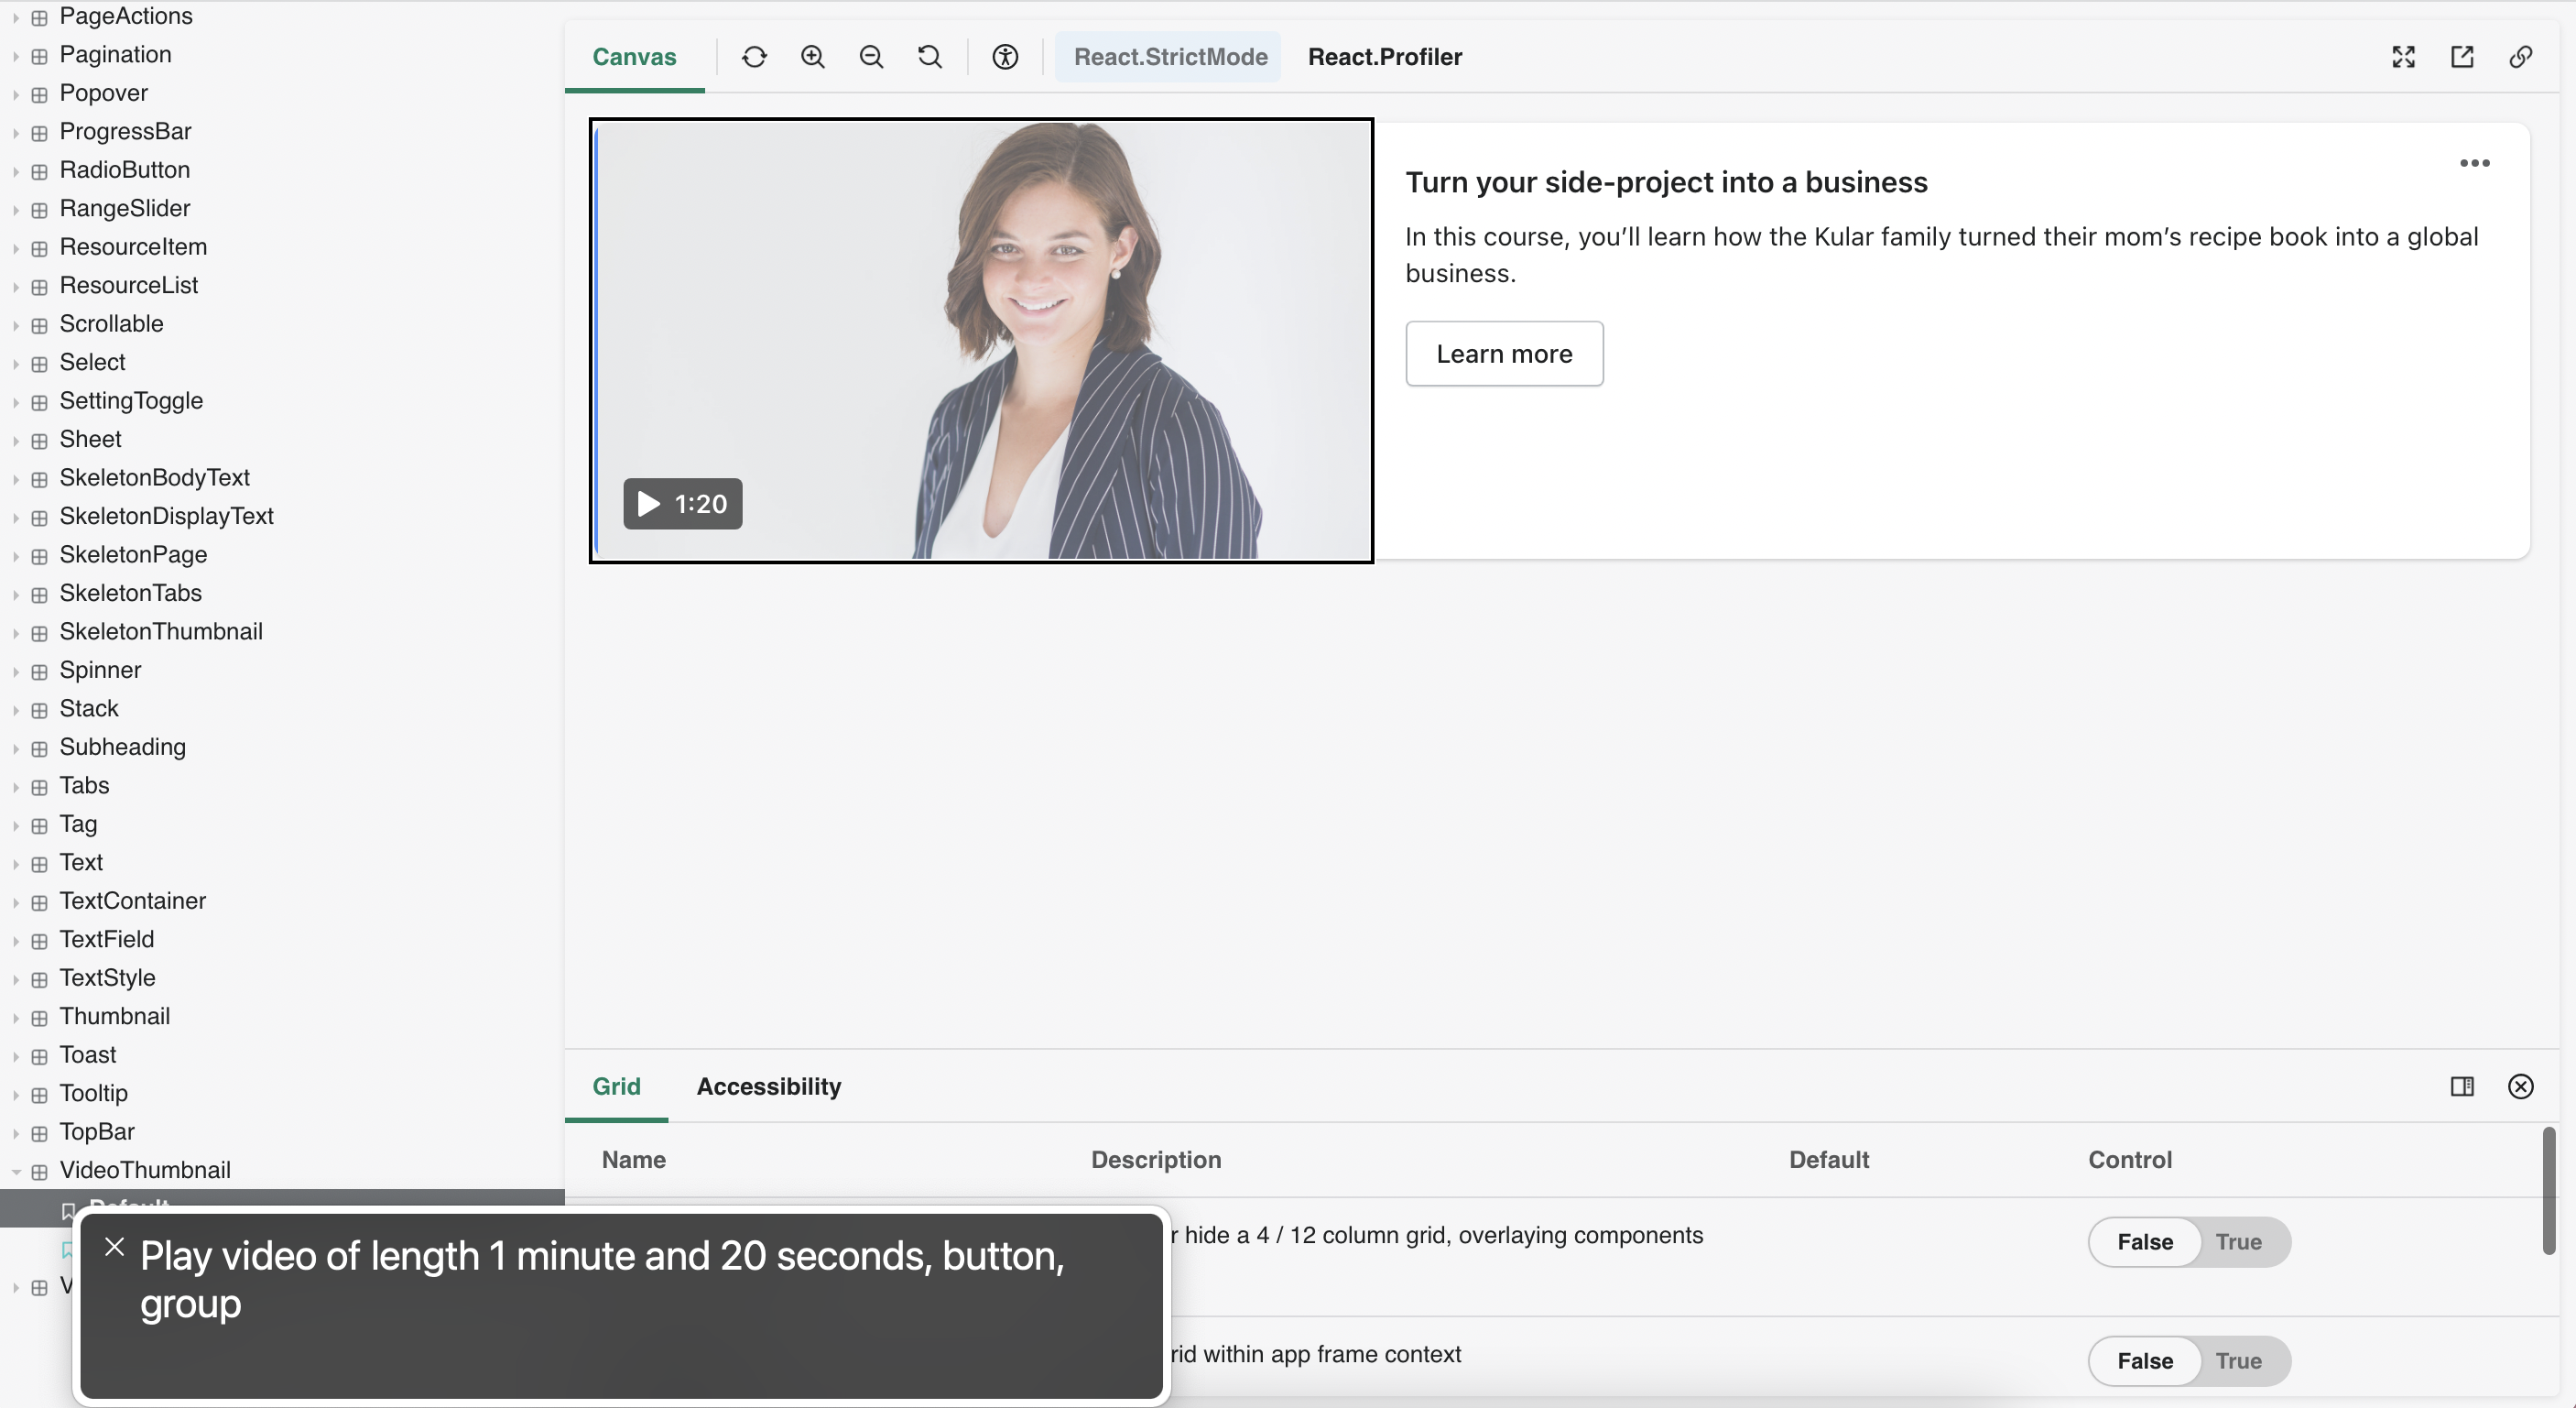Click the remount component refresh icon
2576x1408 pixels.
754,57
